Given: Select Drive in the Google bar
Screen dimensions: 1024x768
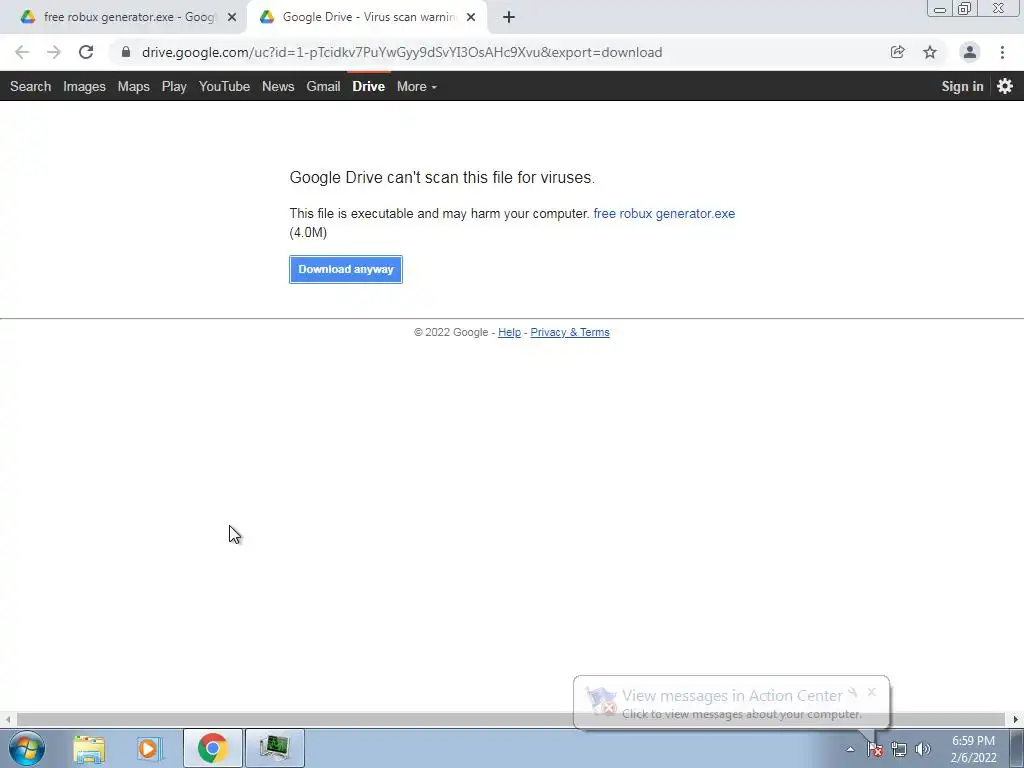Looking at the screenshot, I should click(x=369, y=86).
